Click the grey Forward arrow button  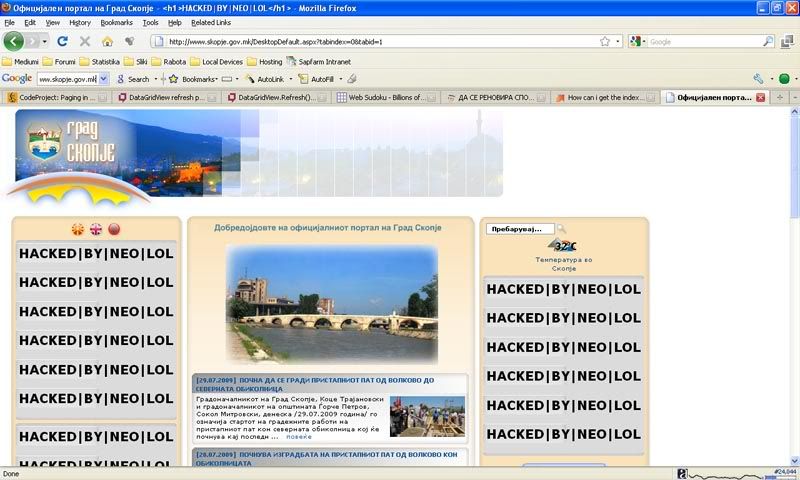32,41
